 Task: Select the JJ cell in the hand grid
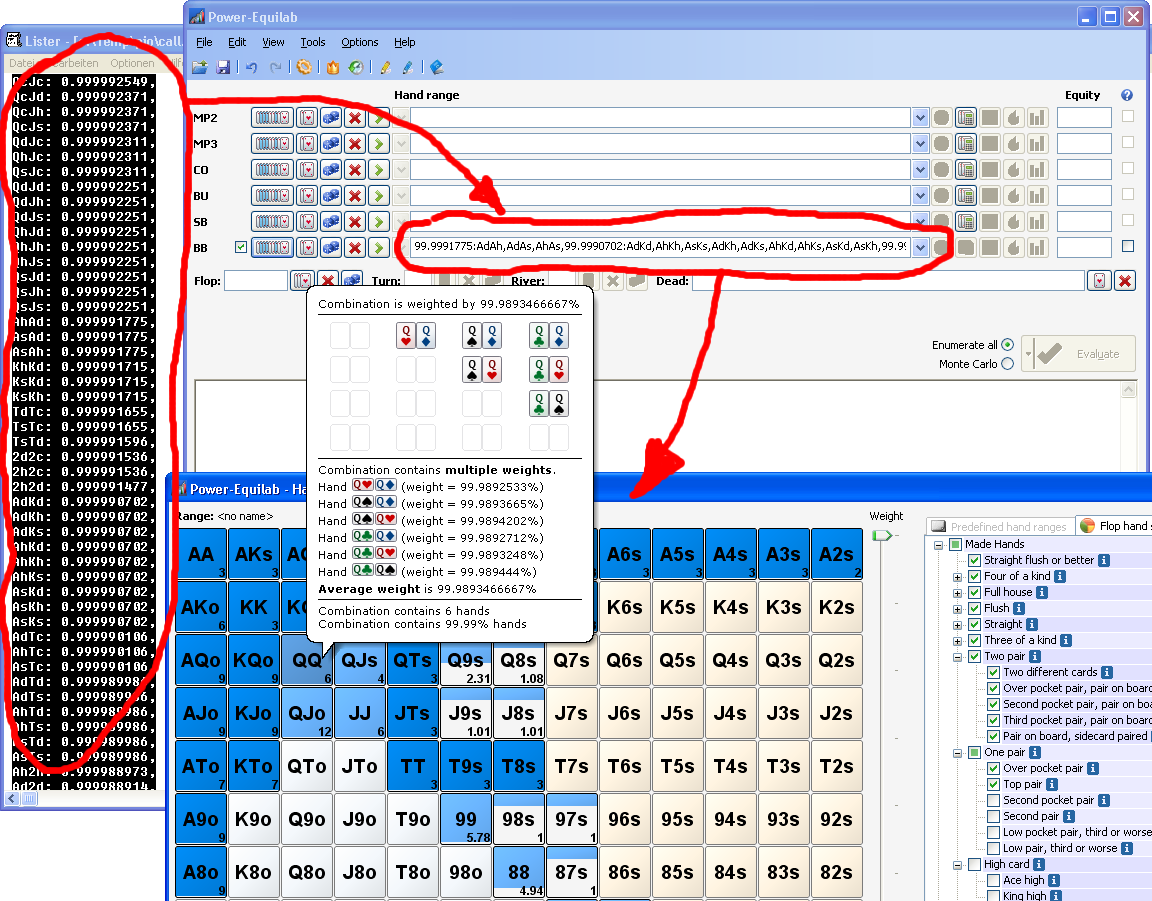[x=360, y=713]
